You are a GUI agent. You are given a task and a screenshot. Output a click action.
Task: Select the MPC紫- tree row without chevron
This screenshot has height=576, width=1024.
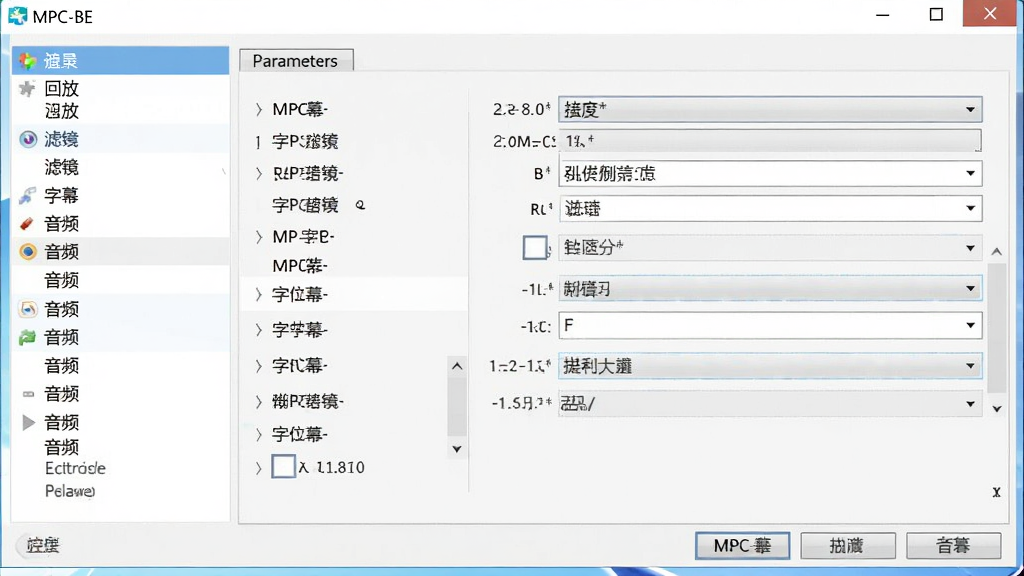click(300, 266)
